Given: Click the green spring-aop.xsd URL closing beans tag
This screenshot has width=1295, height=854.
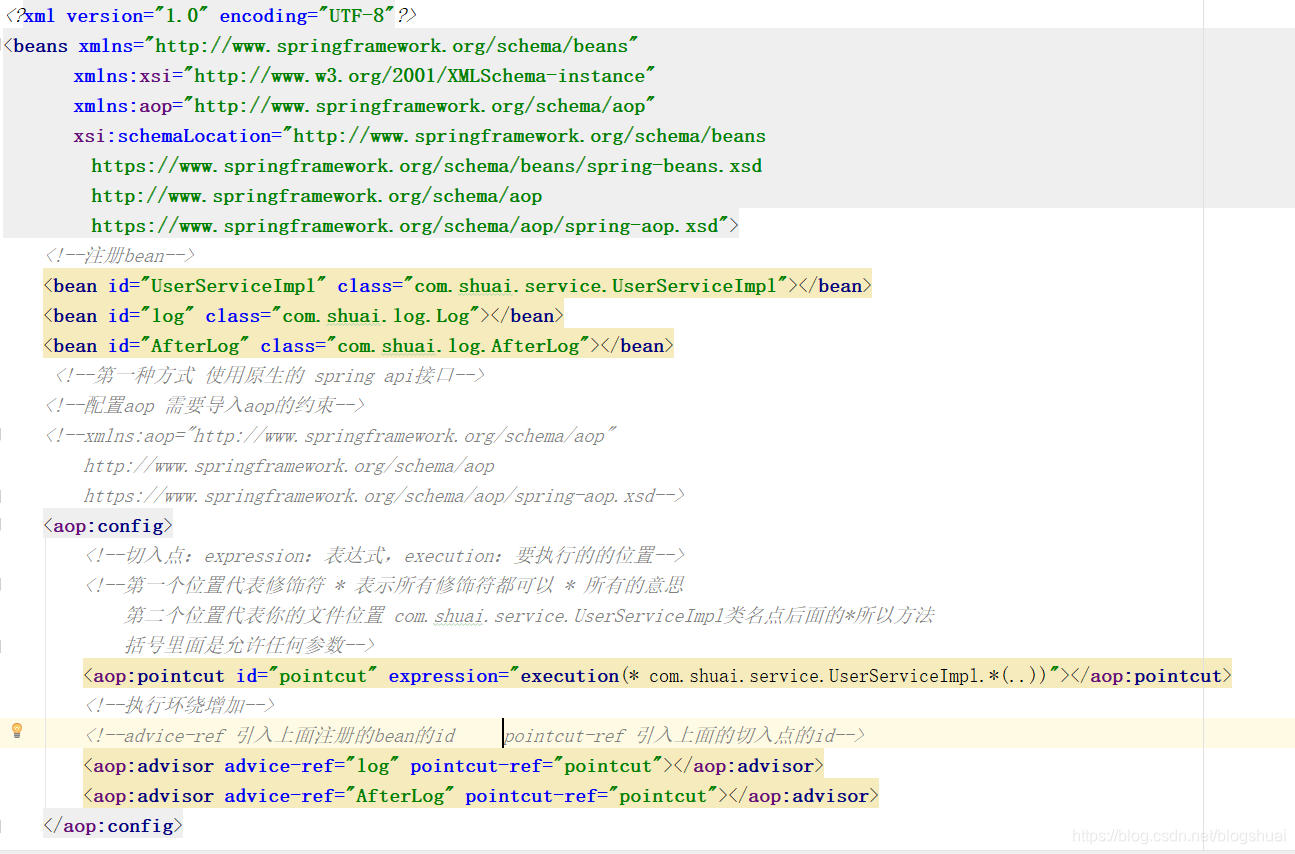Looking at the screenshot, I should pyautogui.click(x=410, y=226).
